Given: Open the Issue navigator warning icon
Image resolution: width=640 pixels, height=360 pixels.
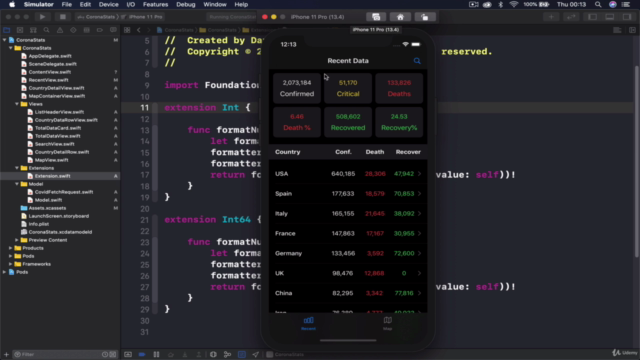Looking at the screenshot, I should pos(60,30).
